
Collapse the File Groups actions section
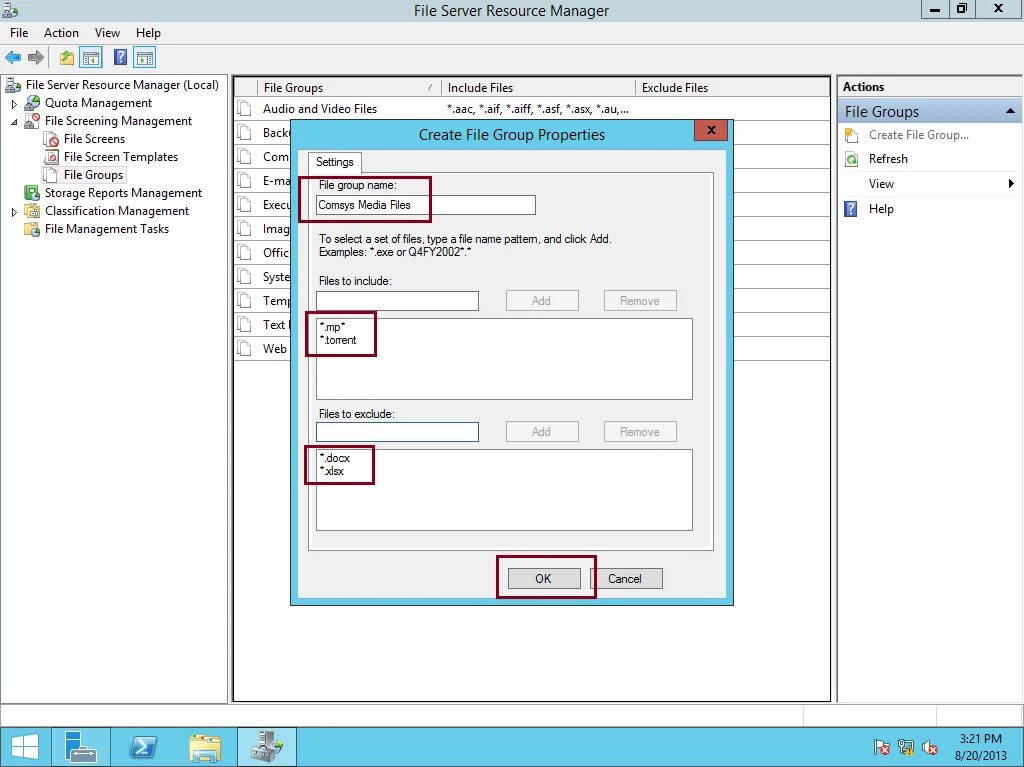[x=1010, y=112]
